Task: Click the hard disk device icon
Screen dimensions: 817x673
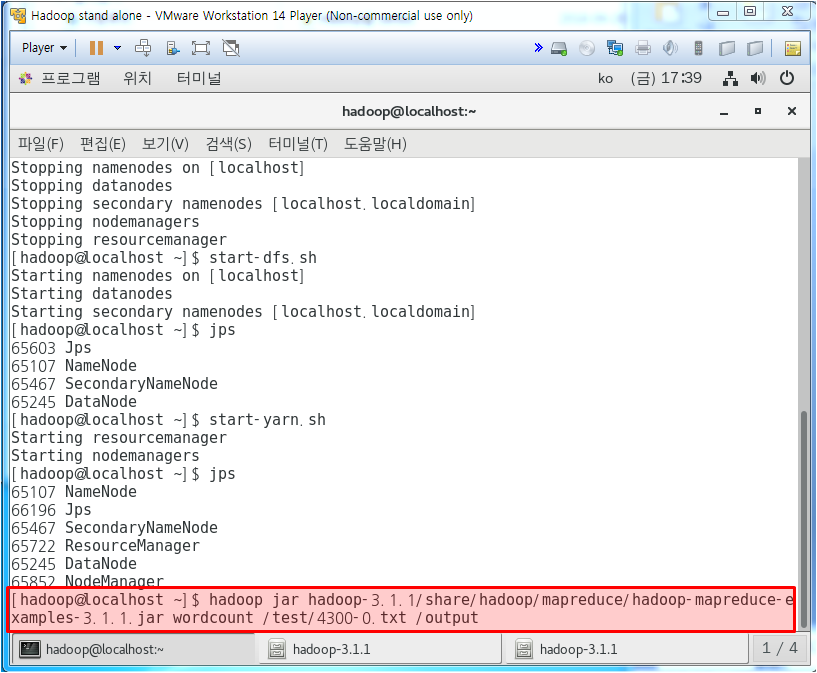Action: (559, 48)
